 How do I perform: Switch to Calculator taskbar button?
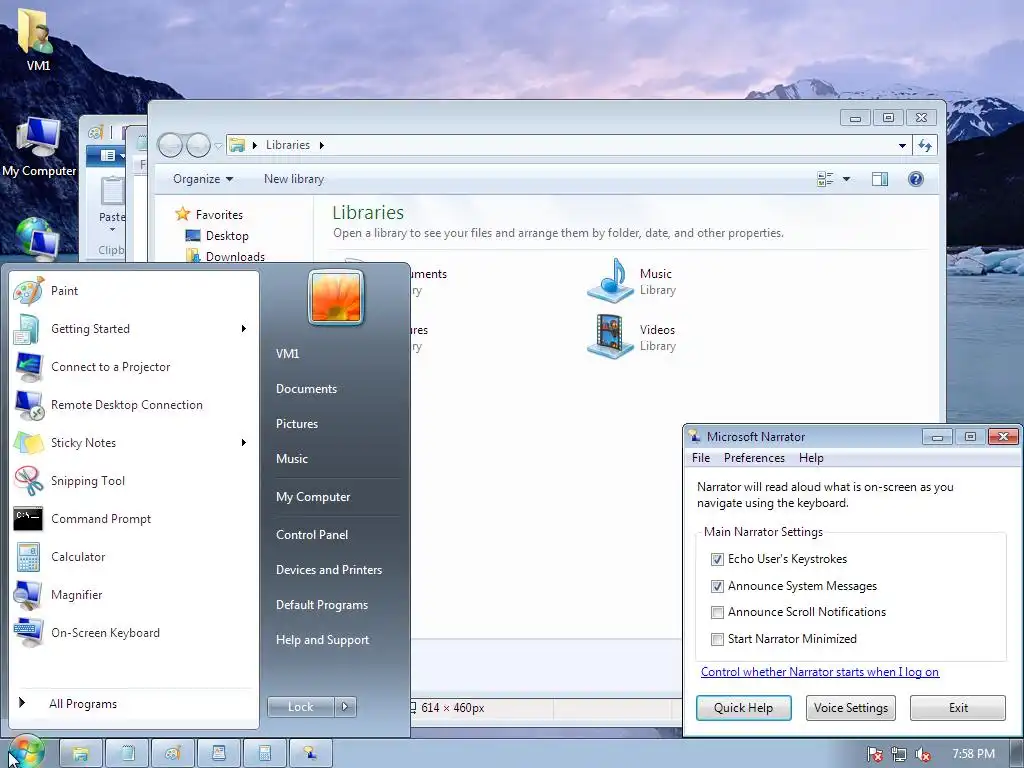265,753
